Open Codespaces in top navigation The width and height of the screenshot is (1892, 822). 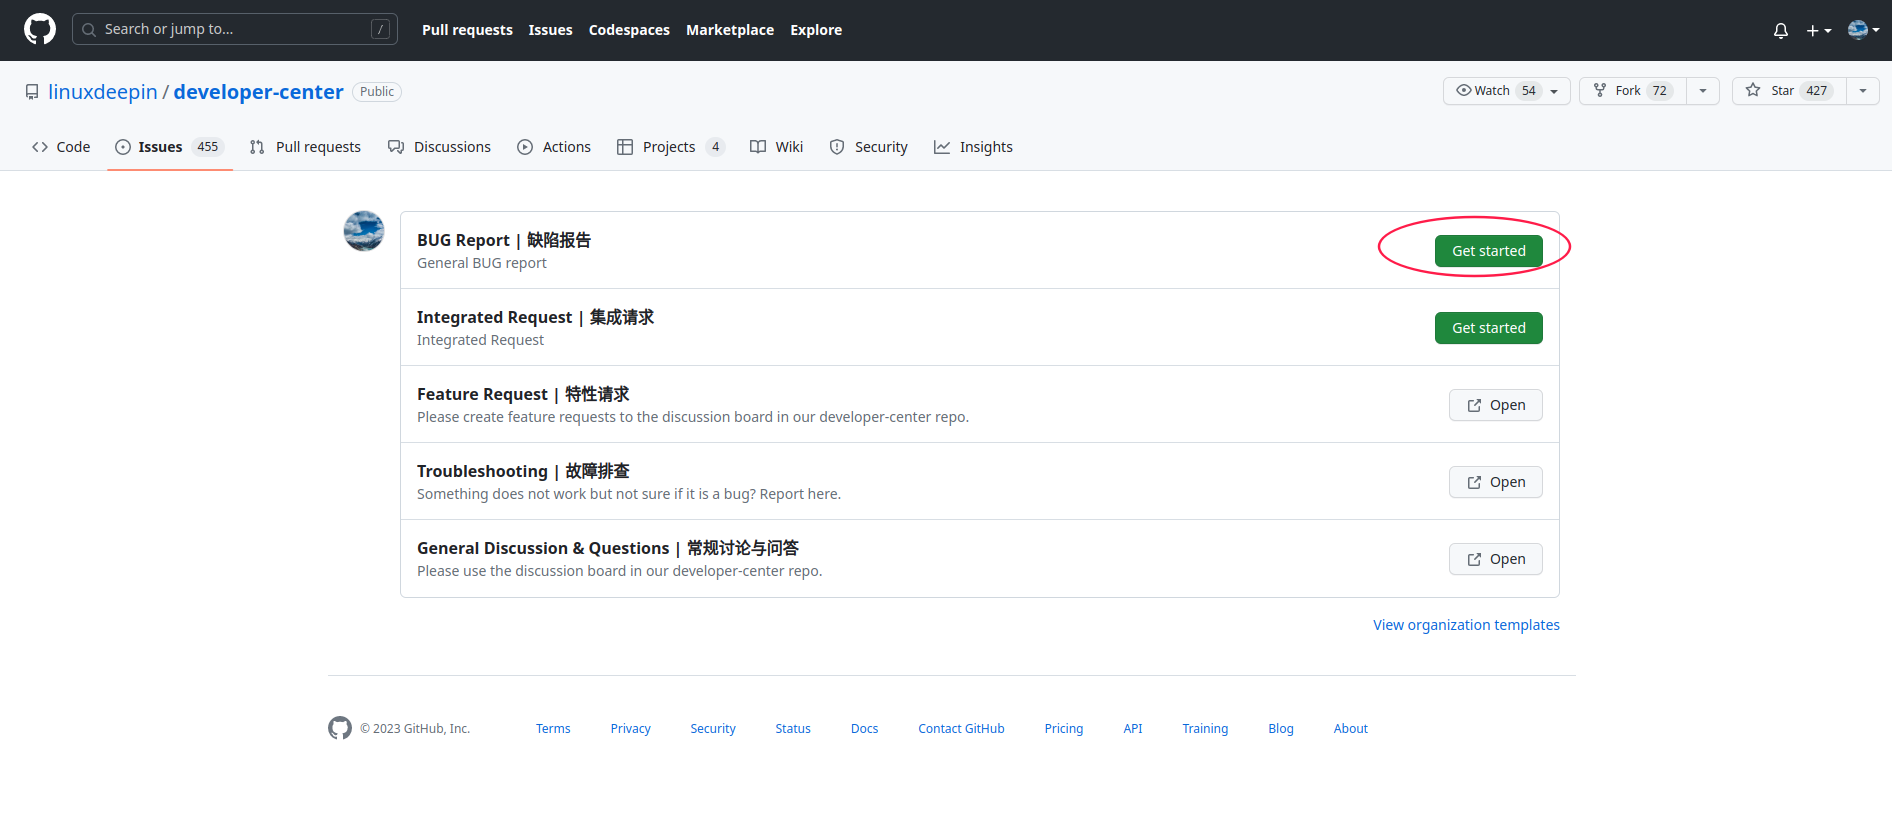(x=629, y=30)
